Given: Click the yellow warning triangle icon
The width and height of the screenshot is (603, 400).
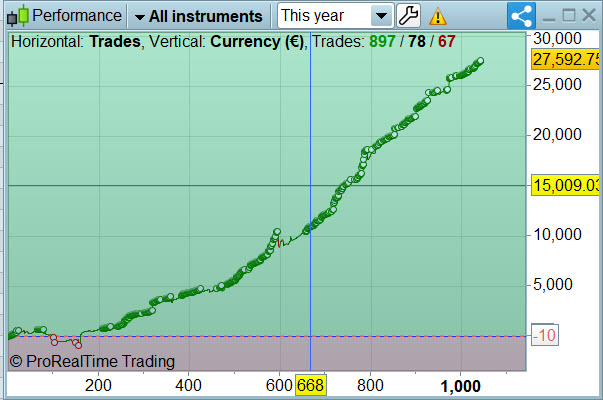Looking at the screenshot, I should (x=438, y=17).
